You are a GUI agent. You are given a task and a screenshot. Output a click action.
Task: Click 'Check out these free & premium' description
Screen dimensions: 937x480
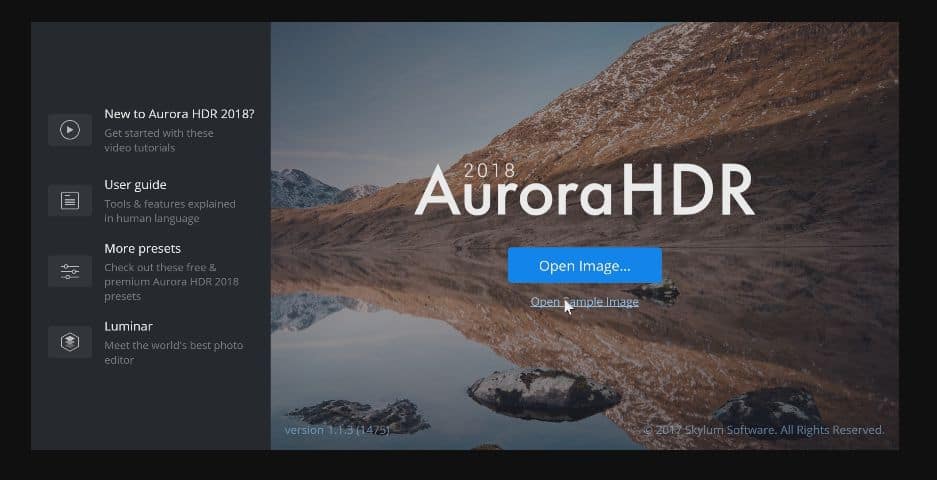click(172, 282)
